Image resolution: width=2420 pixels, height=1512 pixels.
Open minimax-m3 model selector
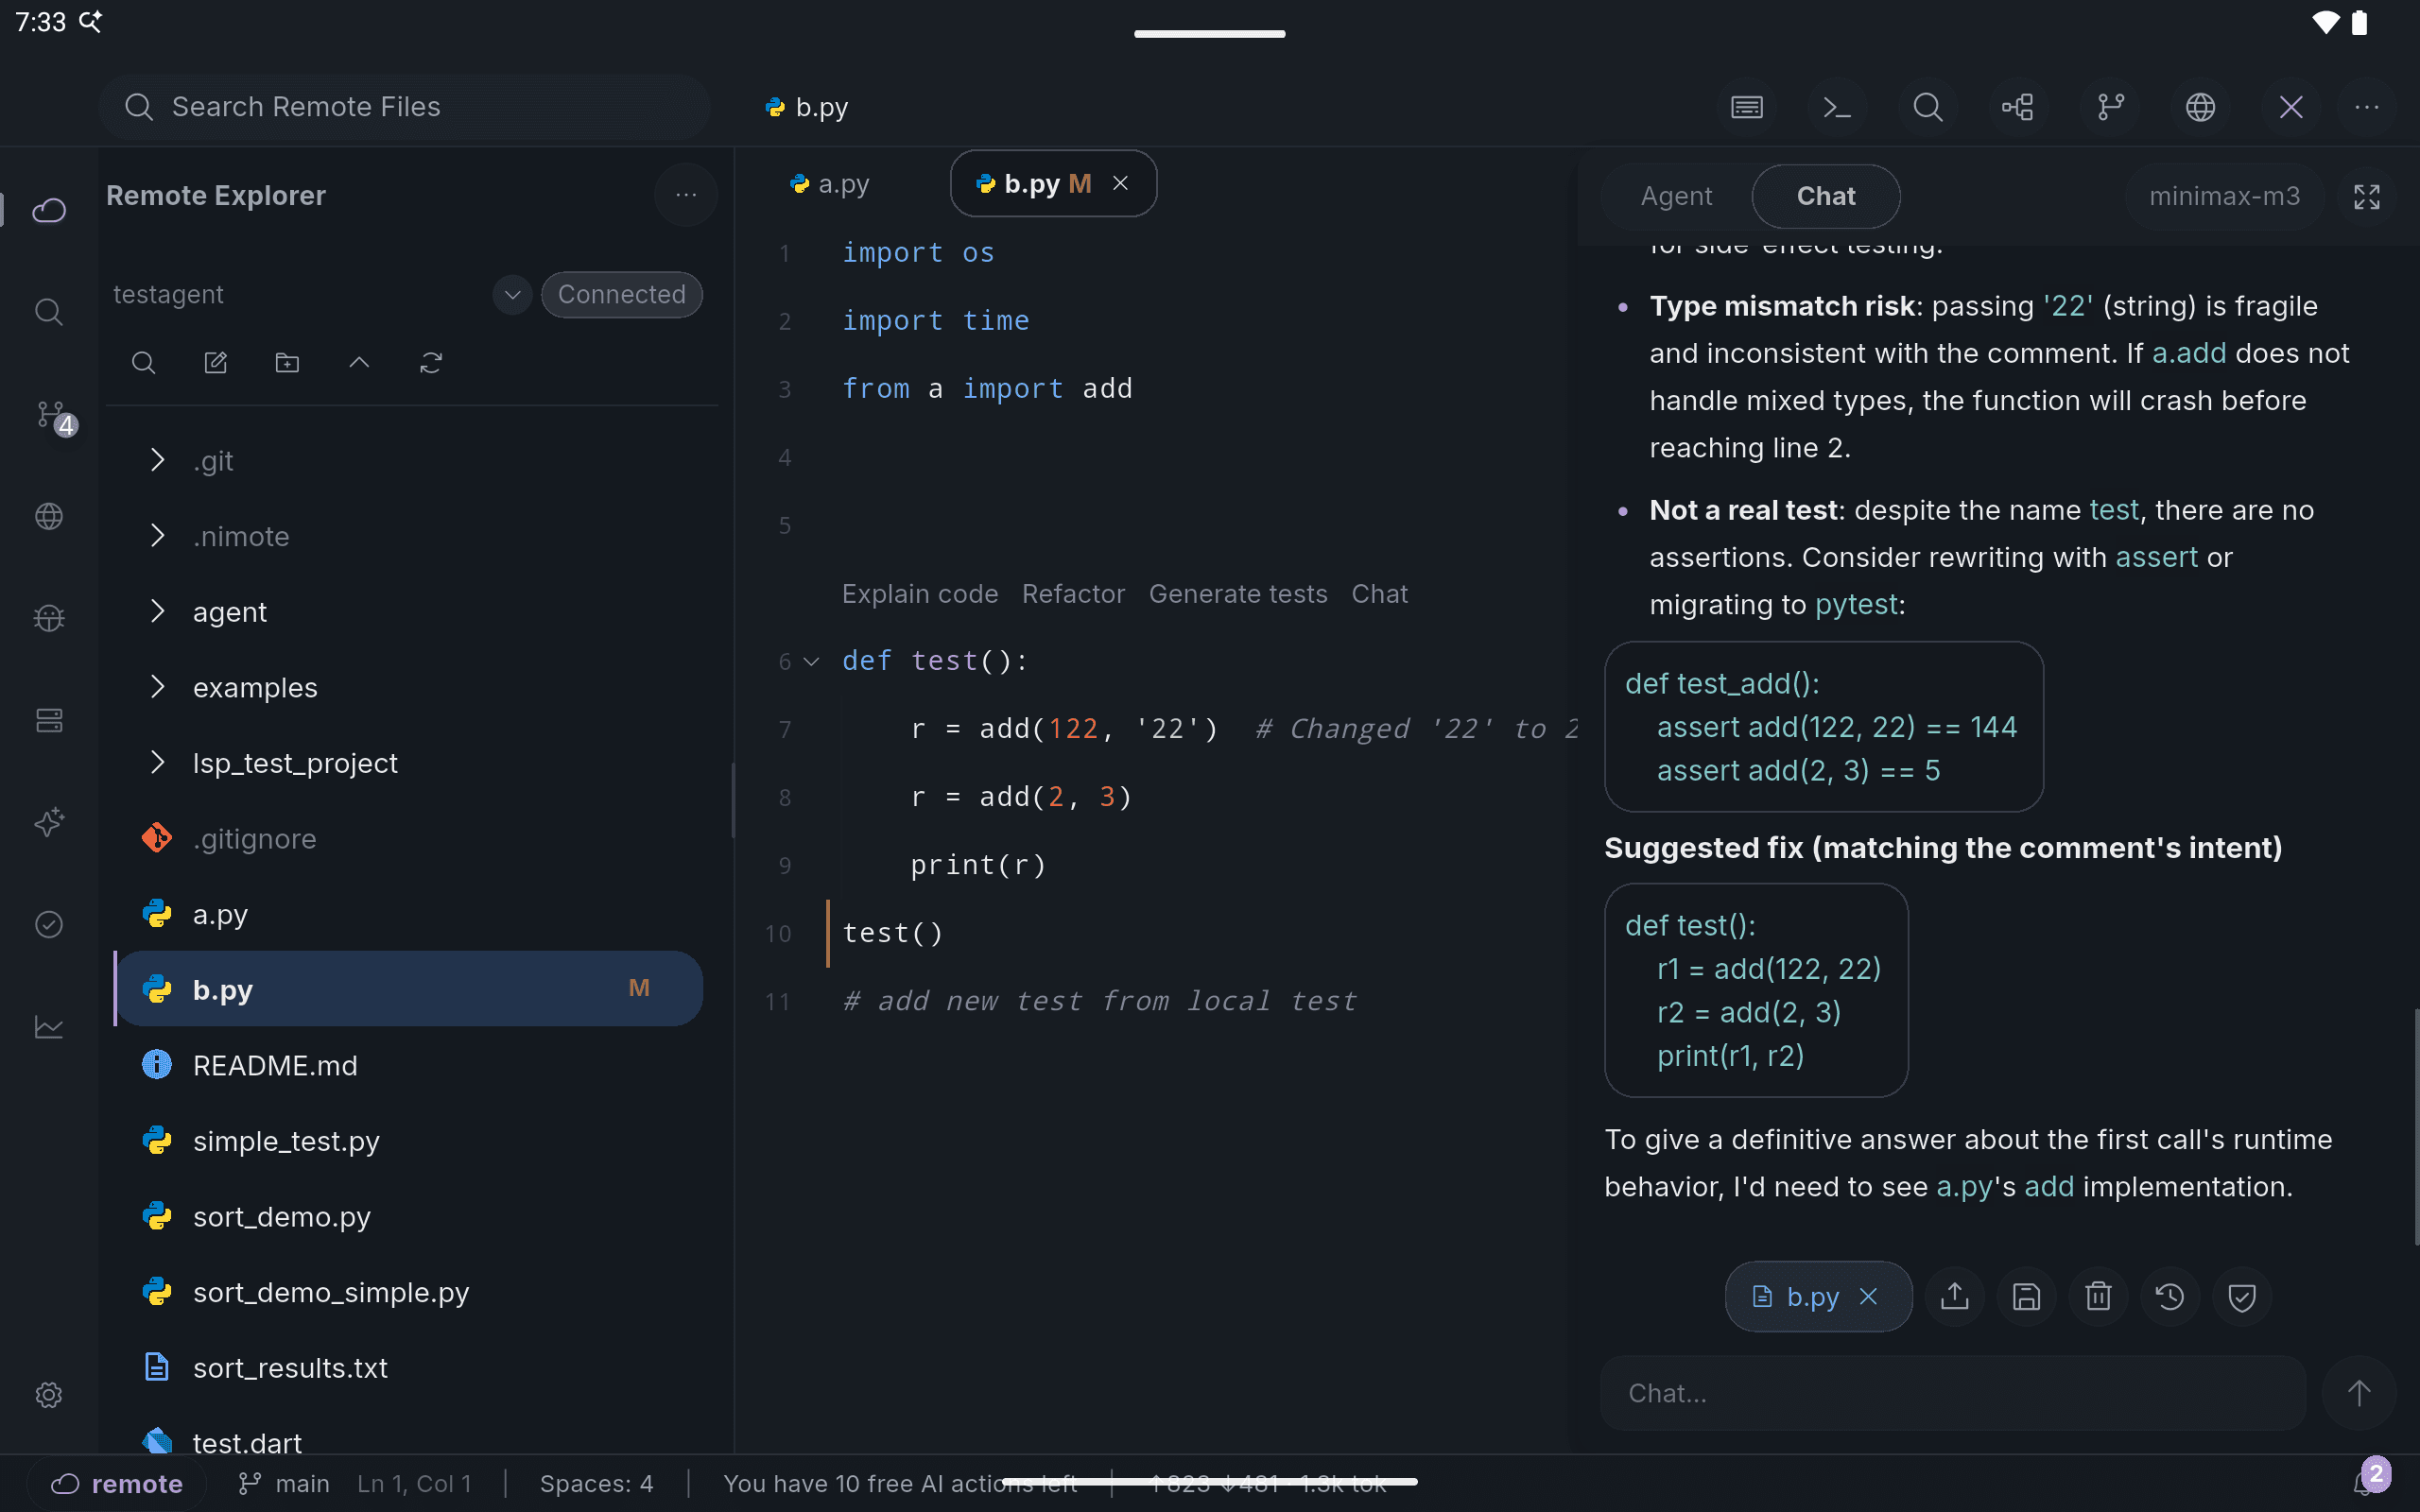coord(2224,196)
